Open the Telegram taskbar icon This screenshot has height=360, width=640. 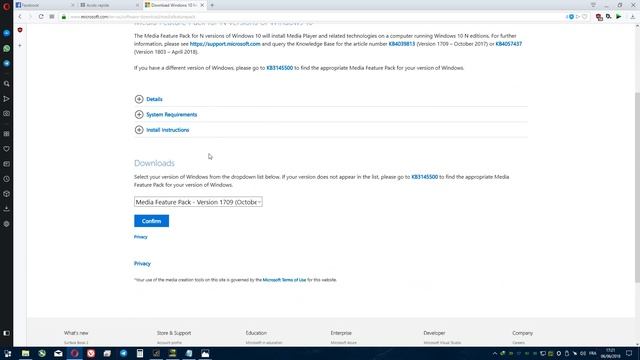point(123,353)
